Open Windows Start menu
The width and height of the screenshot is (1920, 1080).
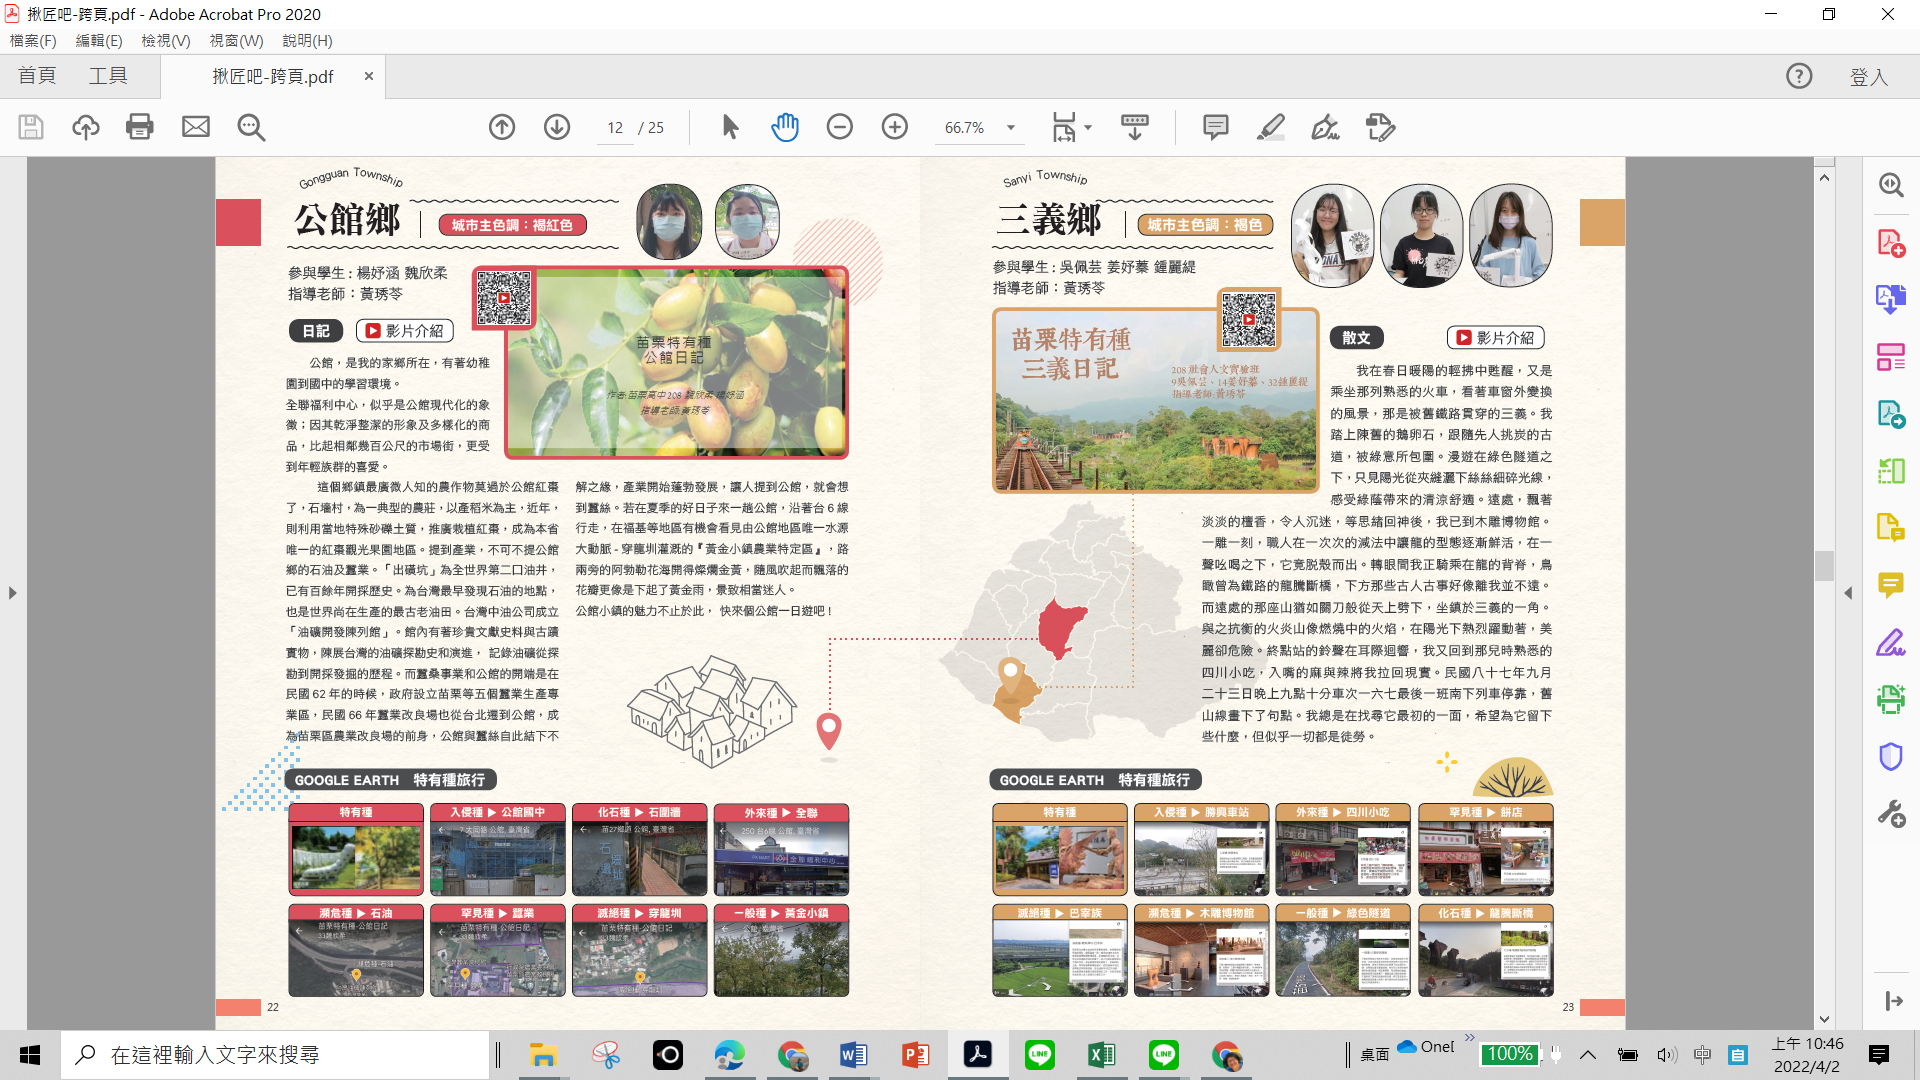click(x=30, y=1055)
